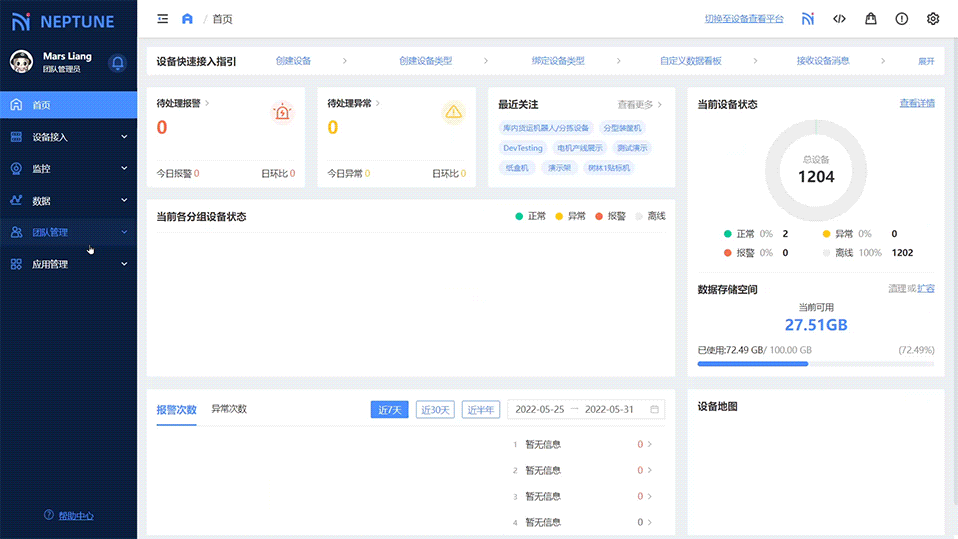Toggle the 正常 legend item in group status chart
Screen dimensions: 958x539
tap(531, 216)
